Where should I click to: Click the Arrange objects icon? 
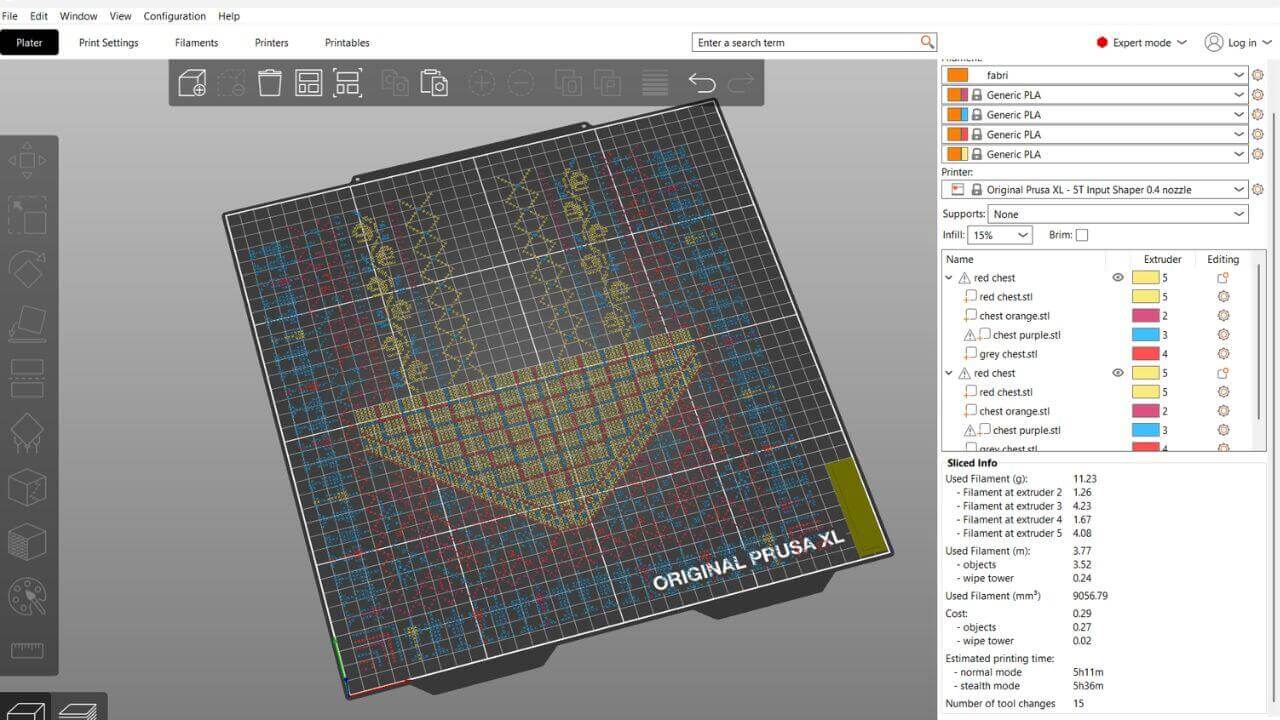308,82
